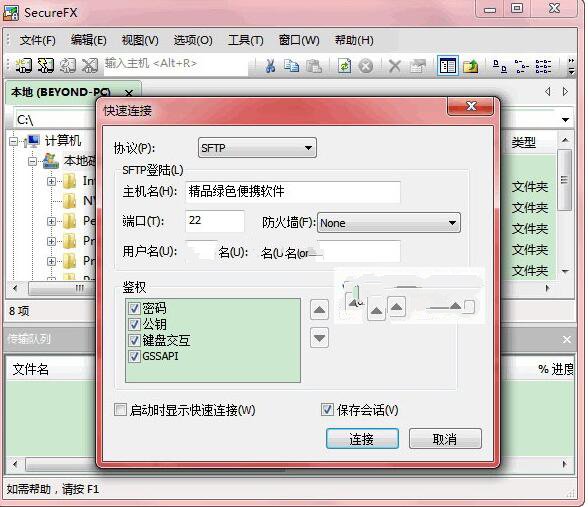
Task: Open the 文件(F) menu
Action: click(x=38, y=40)
